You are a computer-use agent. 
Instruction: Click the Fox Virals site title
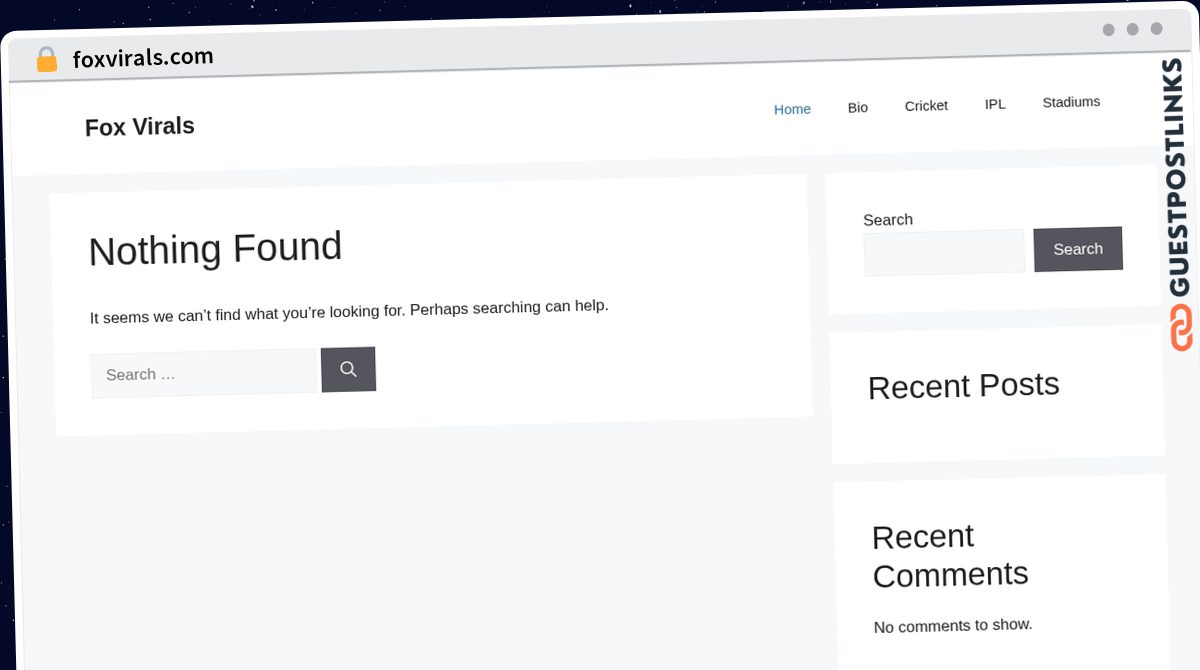click(140, 127)
